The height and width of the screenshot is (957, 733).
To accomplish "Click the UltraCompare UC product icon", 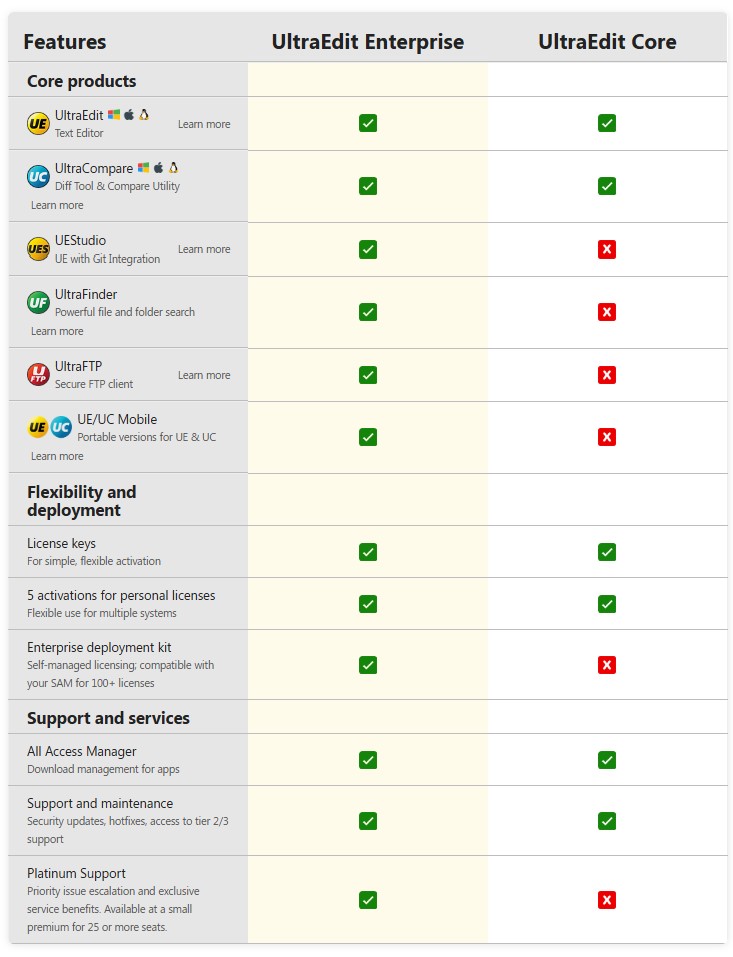I will click(38, 177).
